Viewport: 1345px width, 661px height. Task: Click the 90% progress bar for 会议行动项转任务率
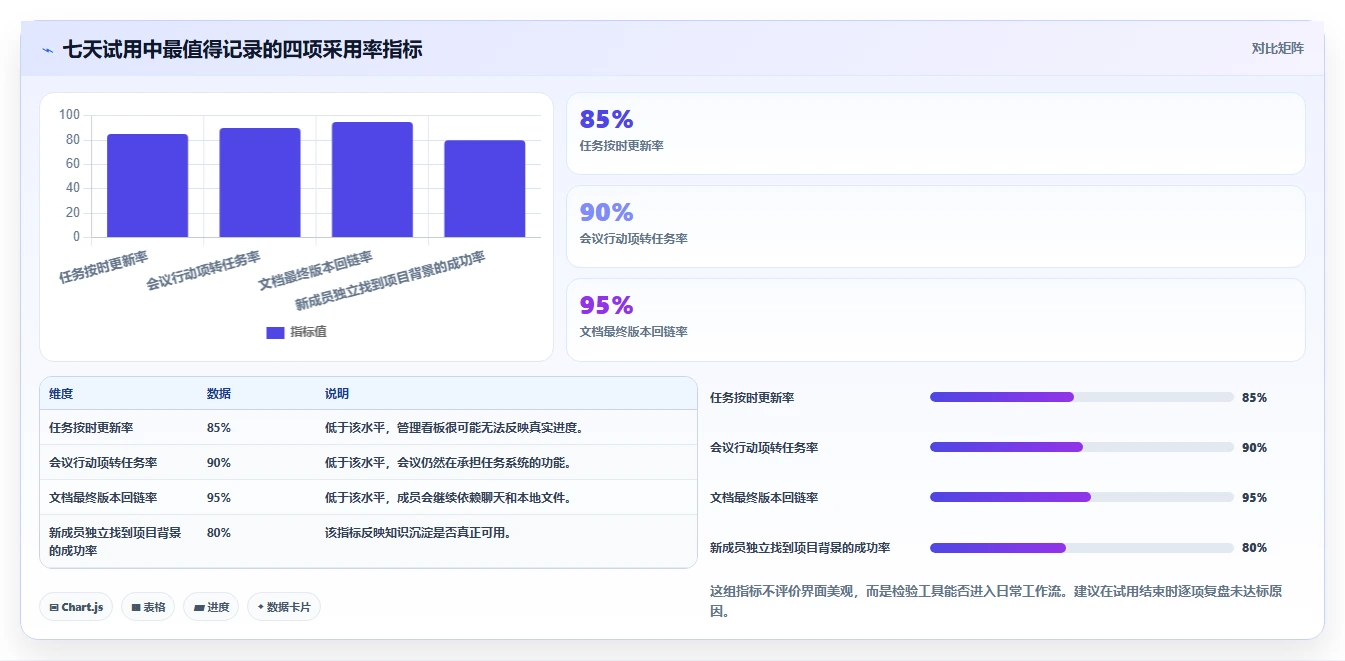pos(1082,447)
